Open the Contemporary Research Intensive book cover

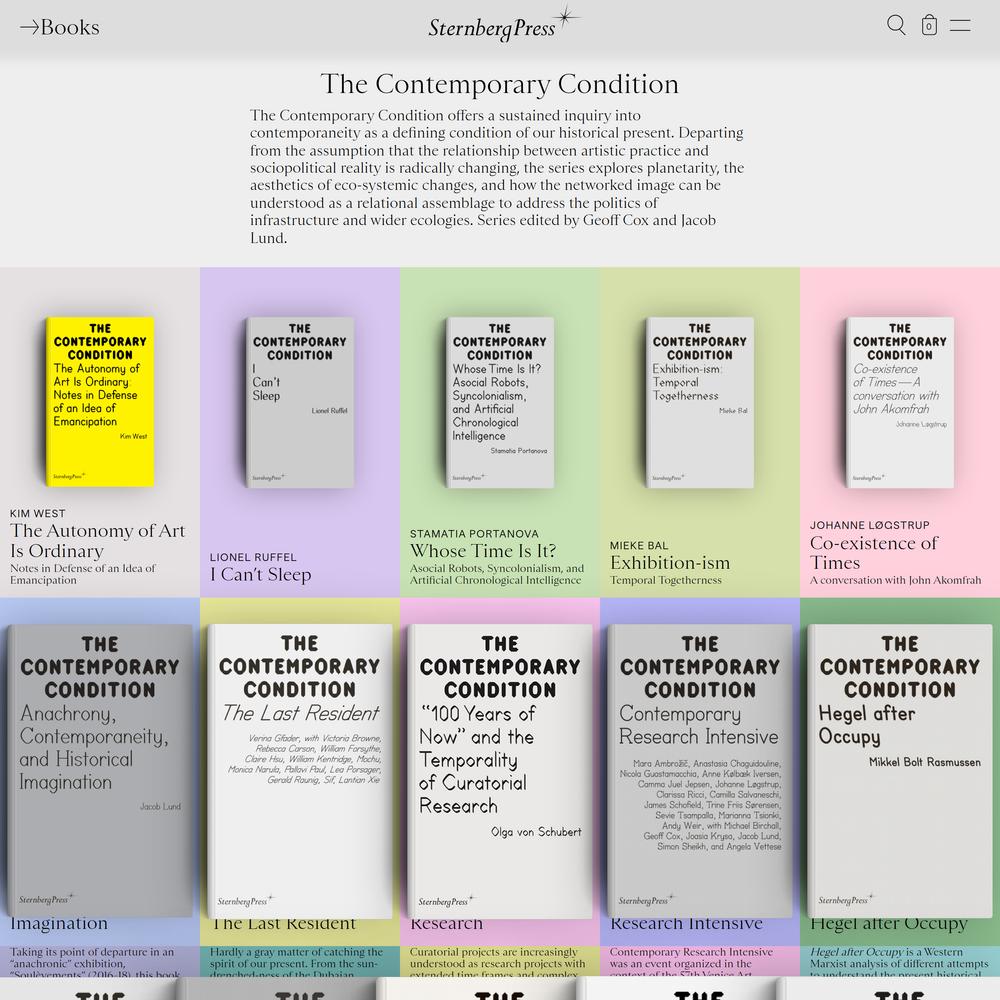[700, 770]
